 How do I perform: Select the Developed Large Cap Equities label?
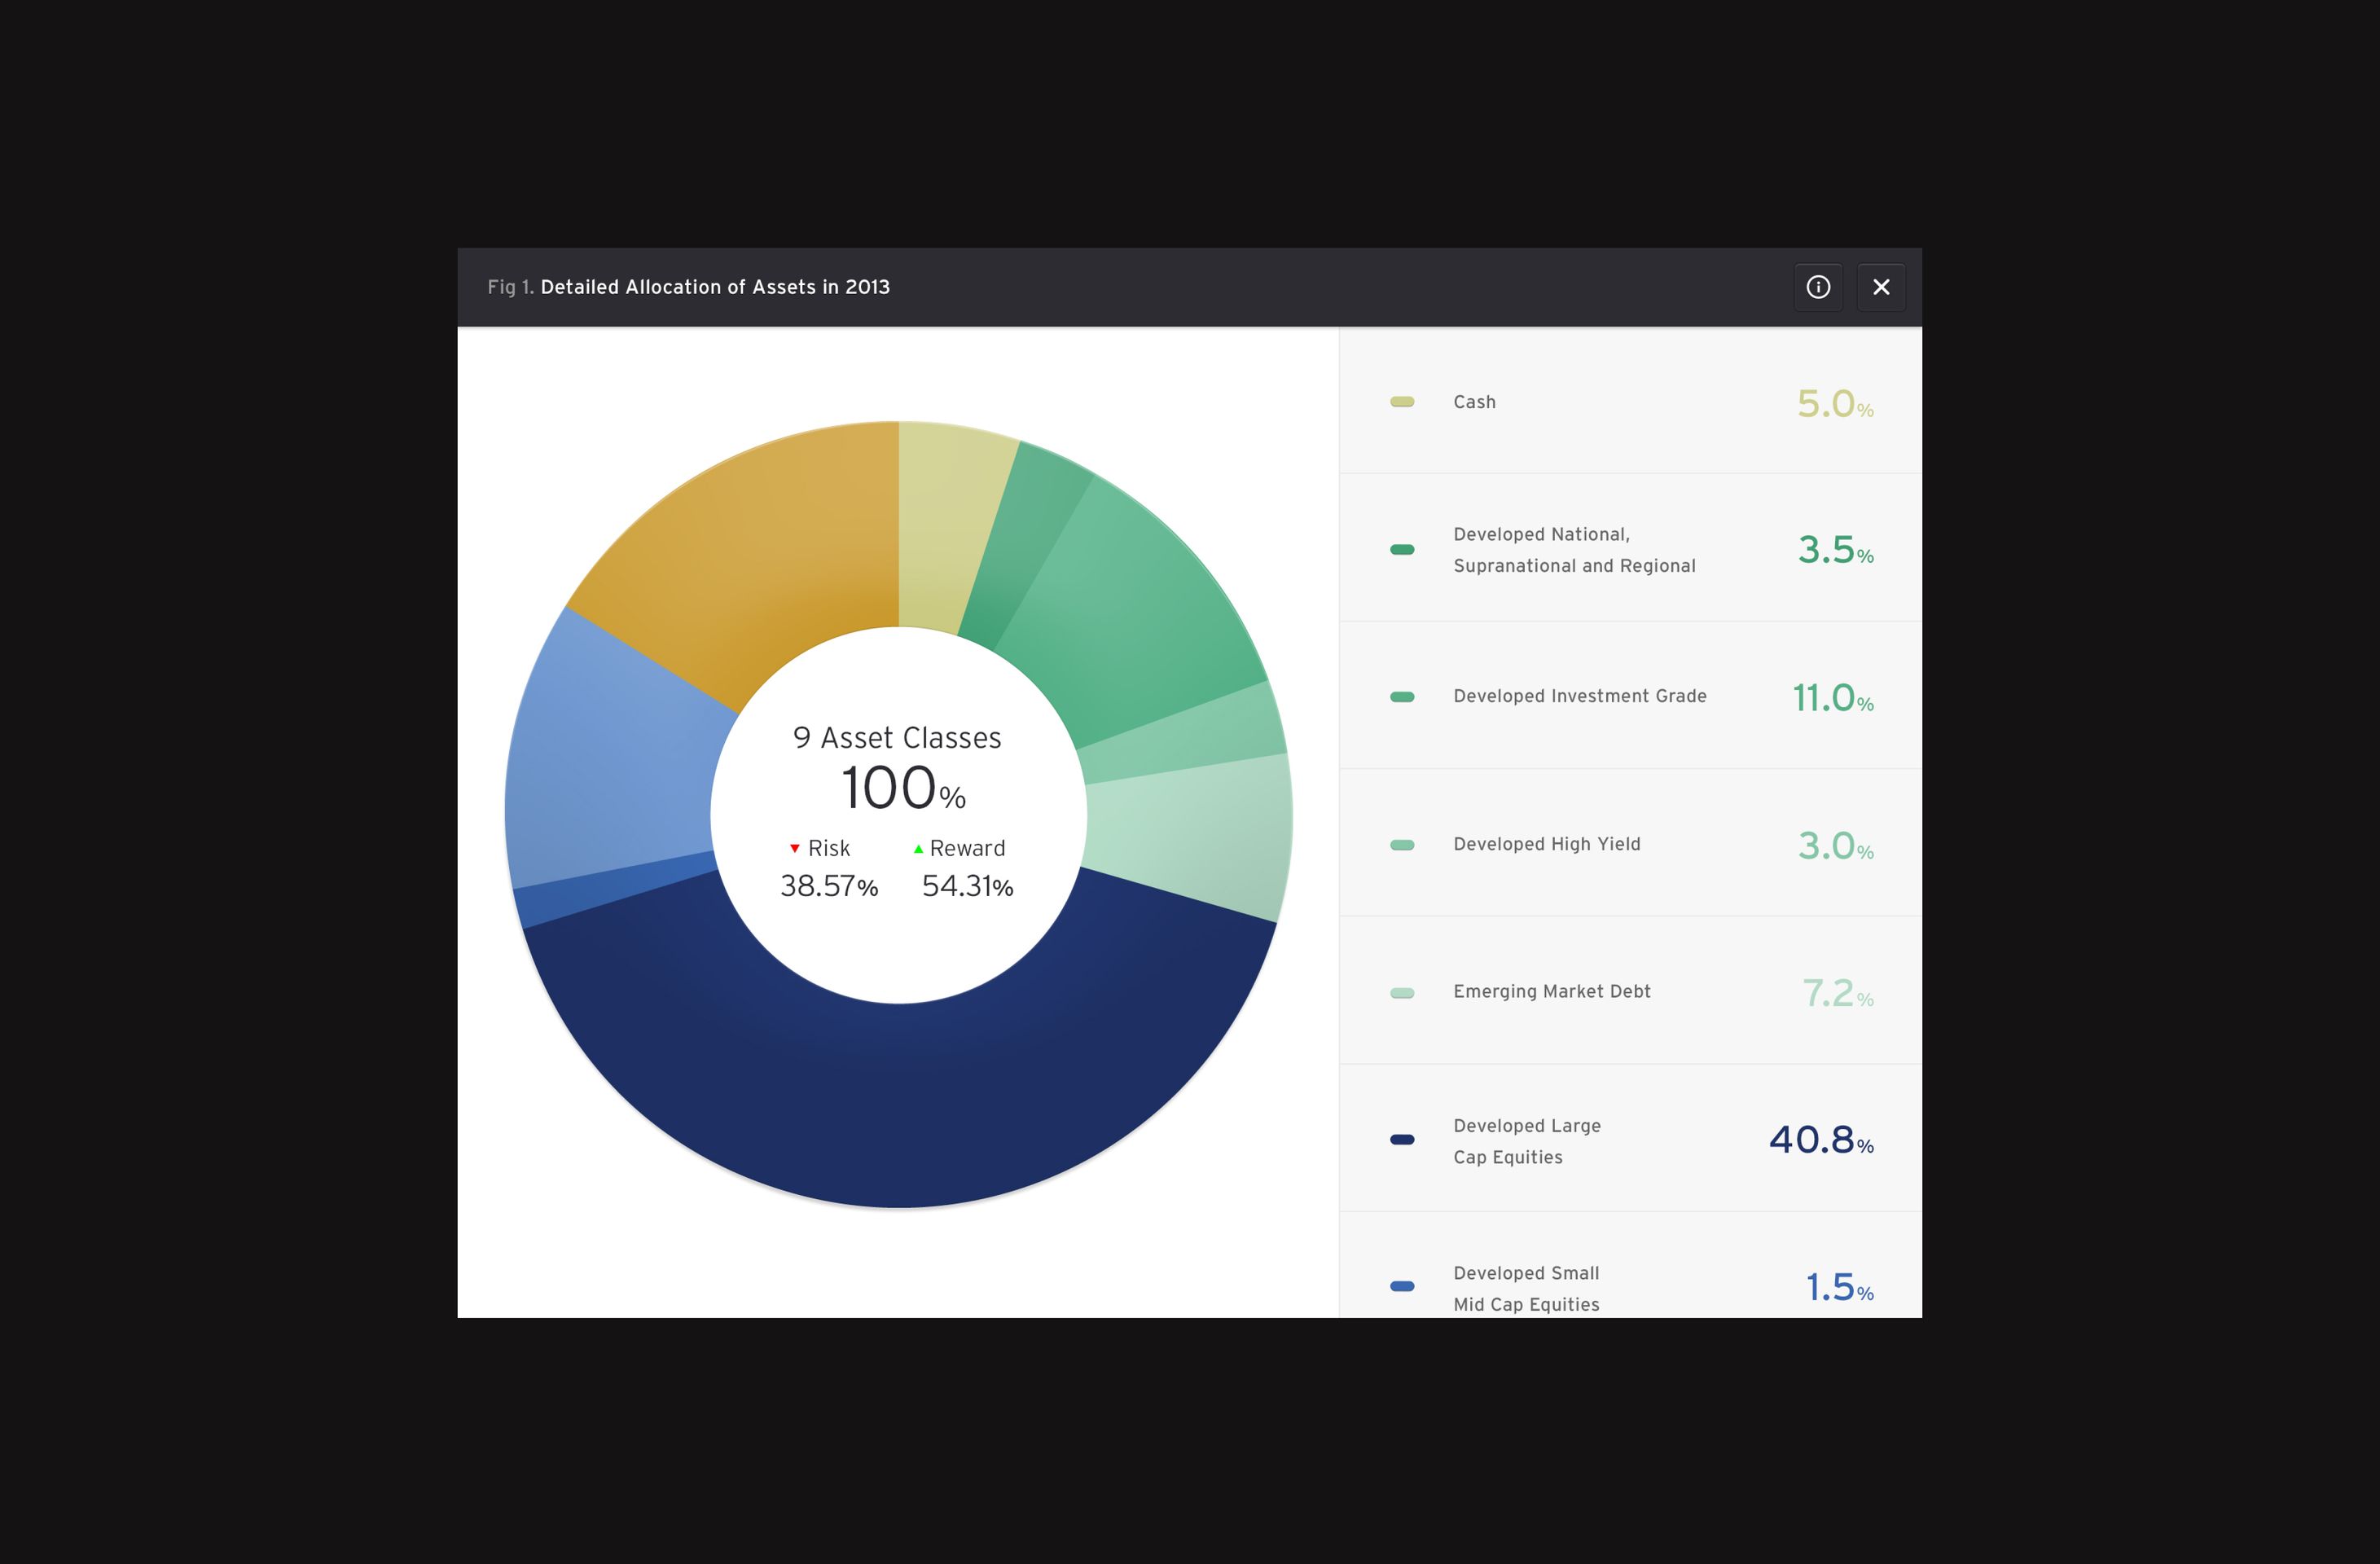click(1527, 1141)
